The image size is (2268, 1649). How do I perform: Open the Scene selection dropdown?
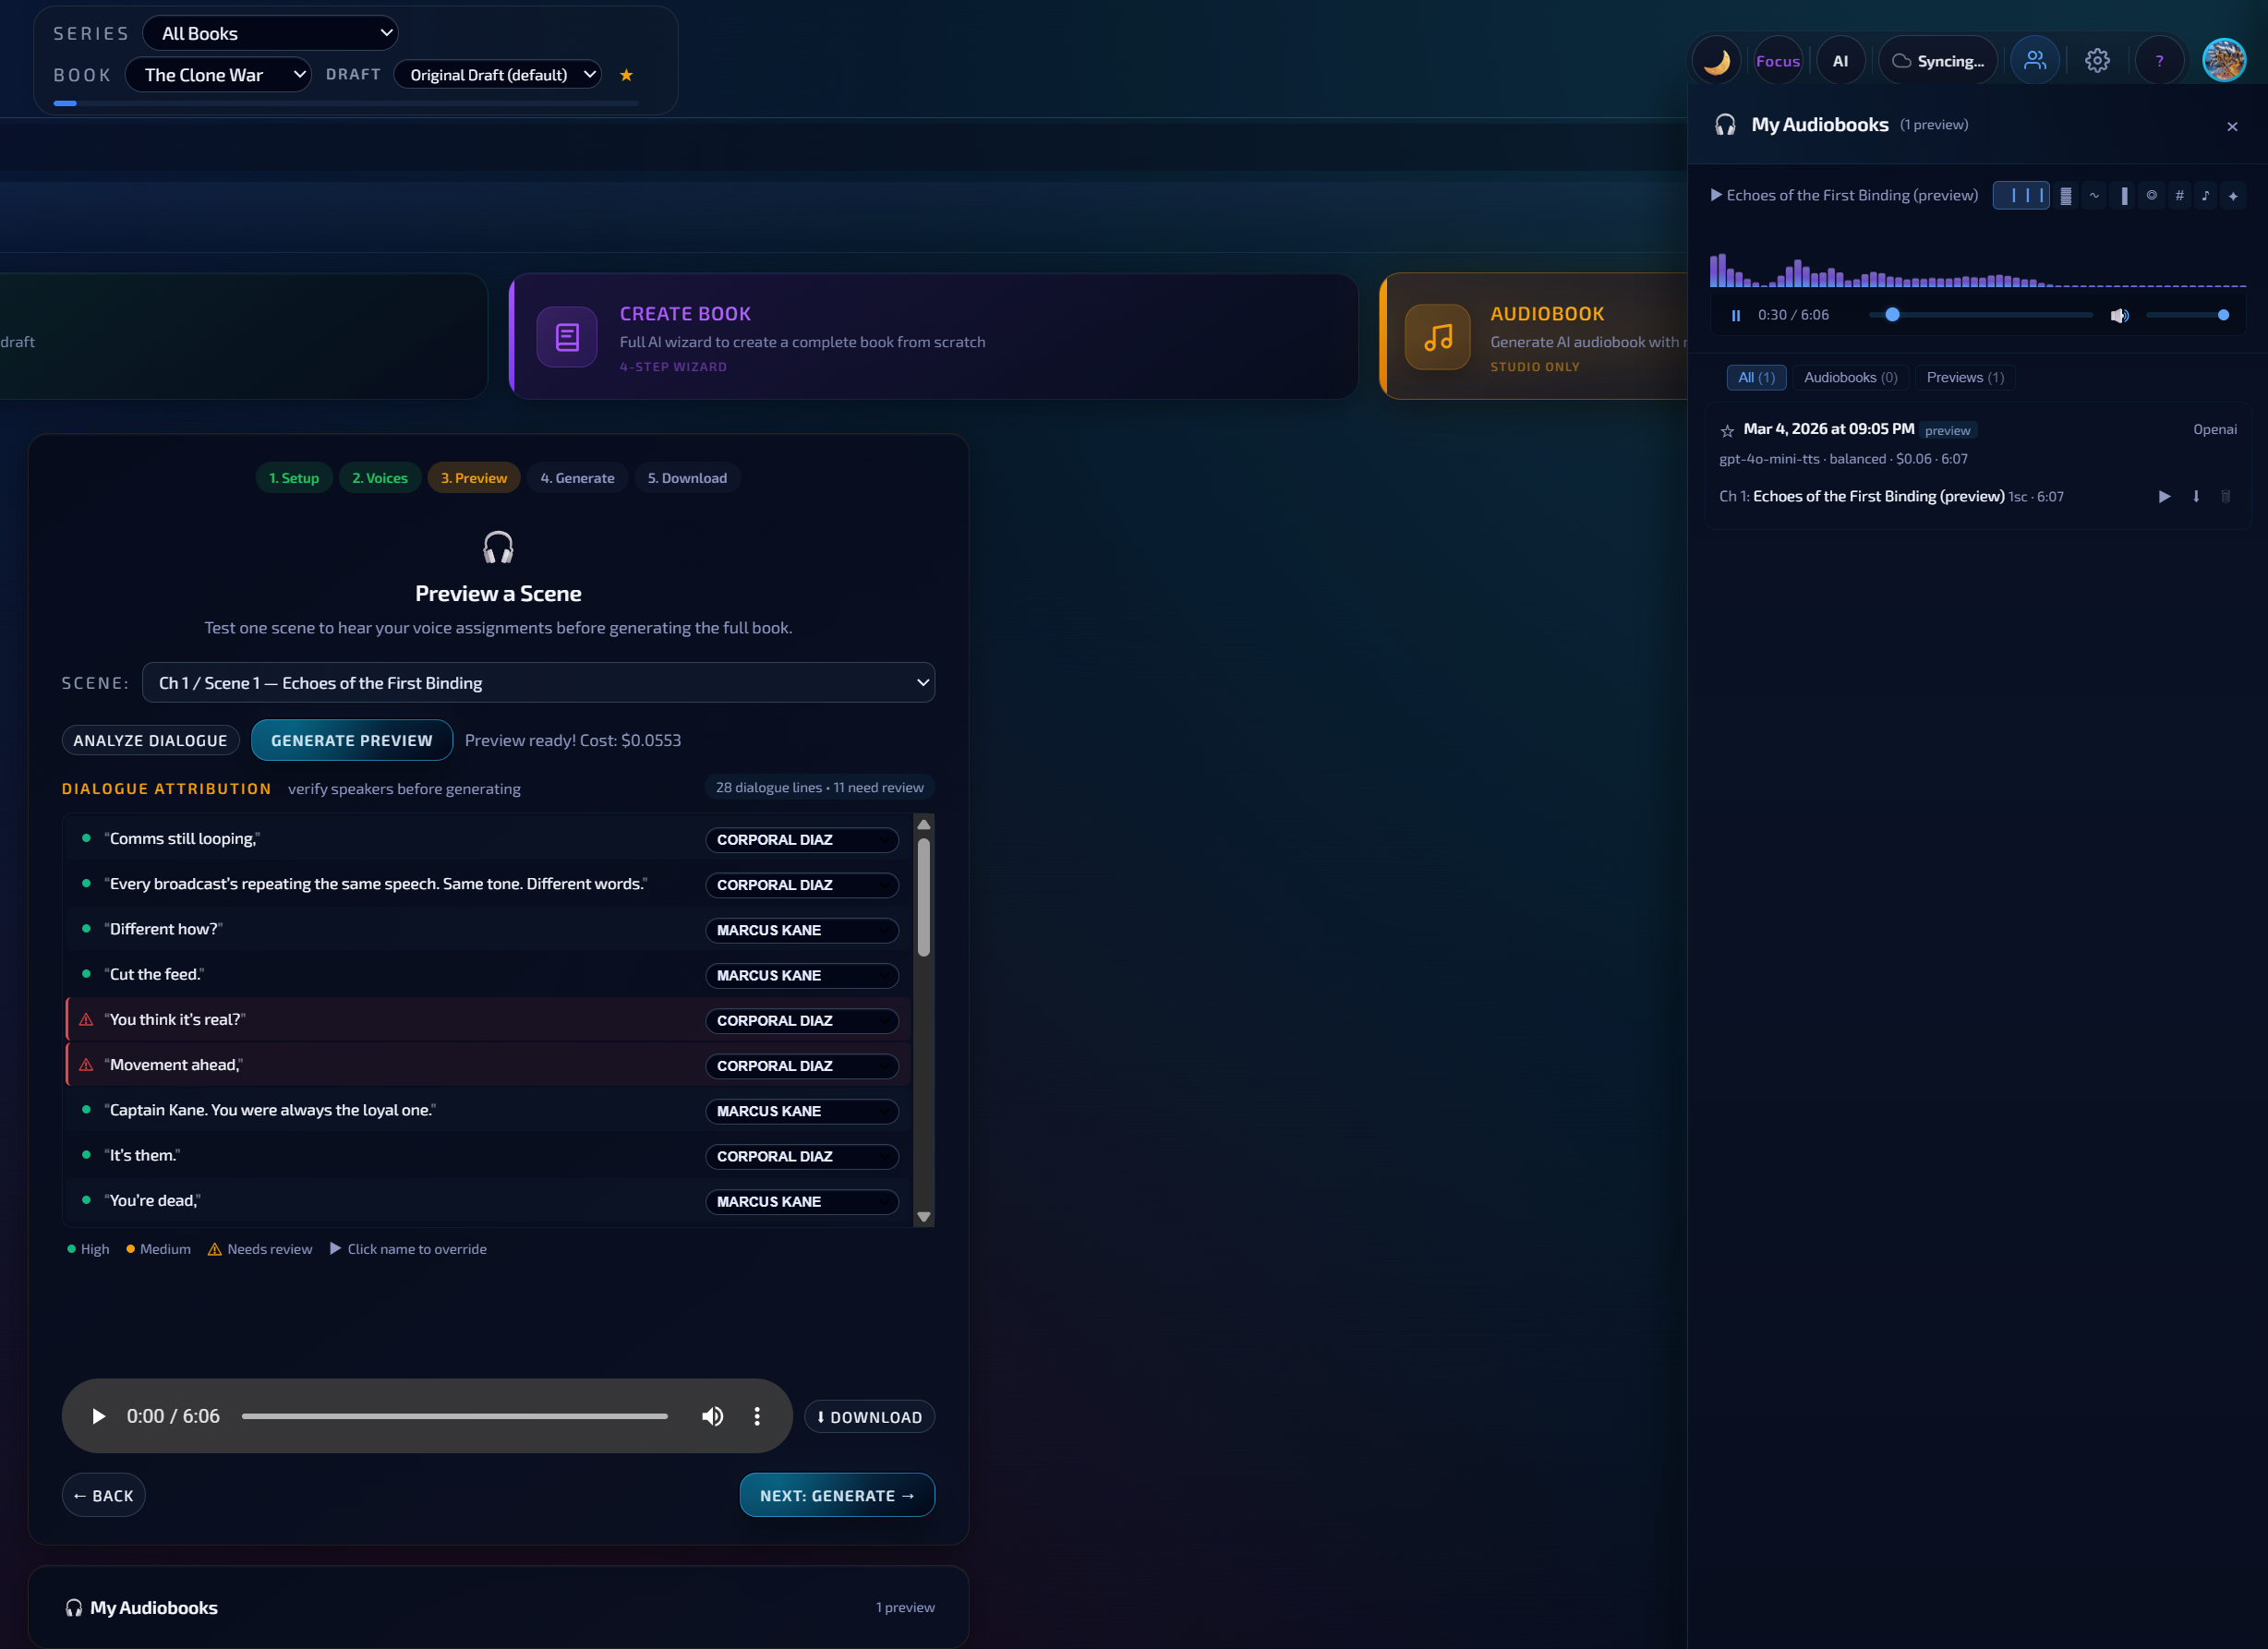point(538,683)
